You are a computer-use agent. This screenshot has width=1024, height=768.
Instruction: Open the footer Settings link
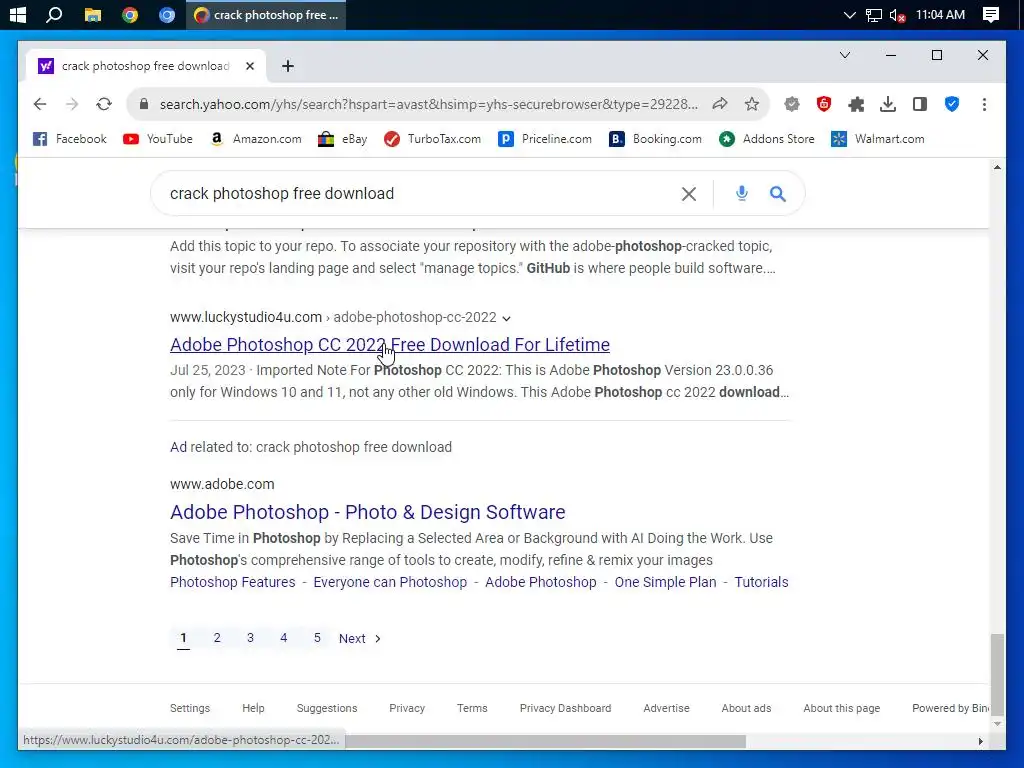coord(190,708)
